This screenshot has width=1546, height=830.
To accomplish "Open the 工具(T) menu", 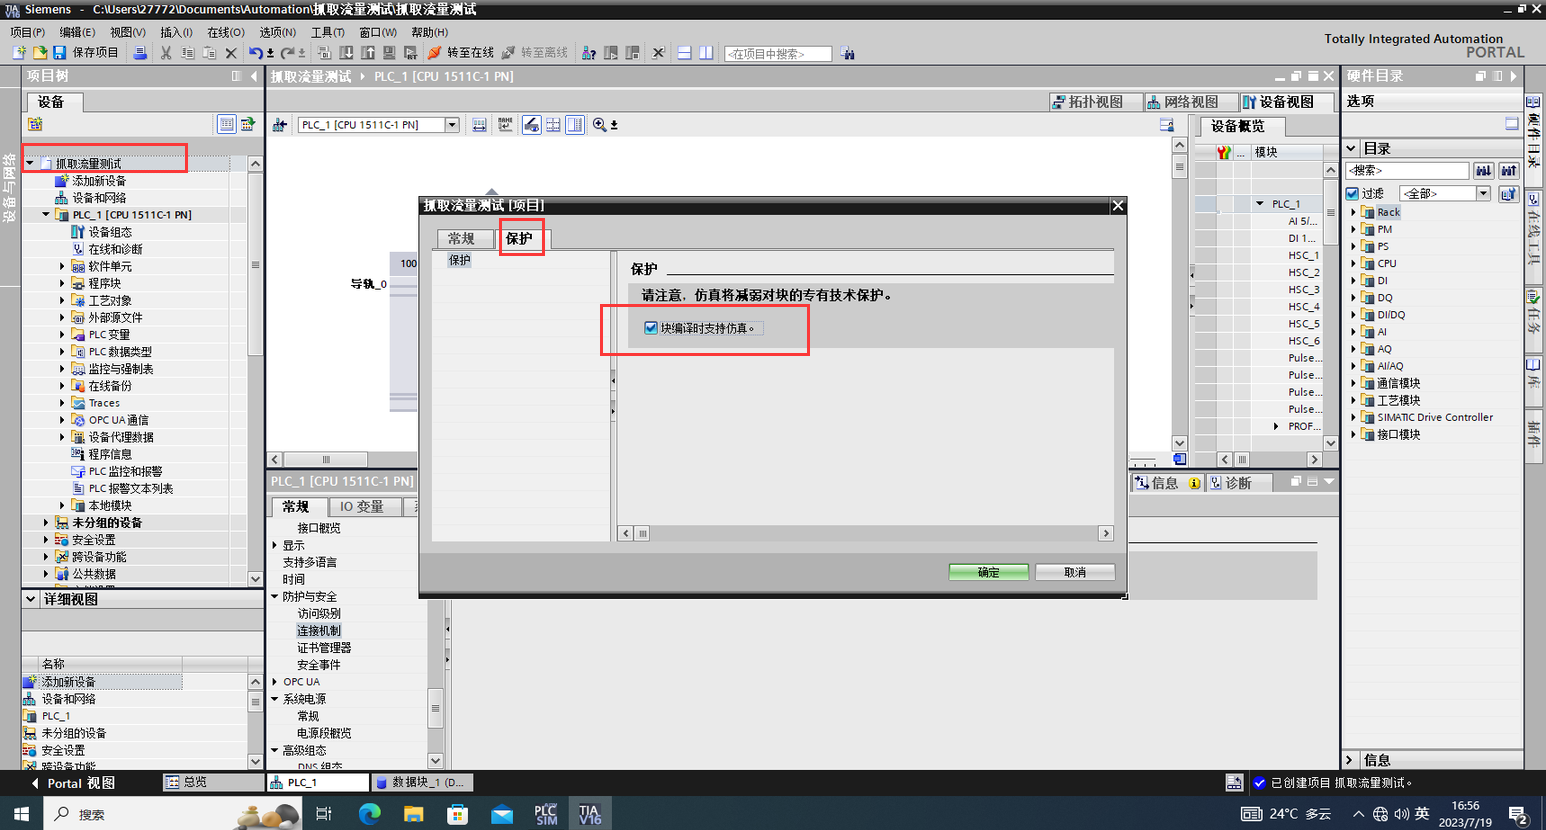I will tap(327, 32).
